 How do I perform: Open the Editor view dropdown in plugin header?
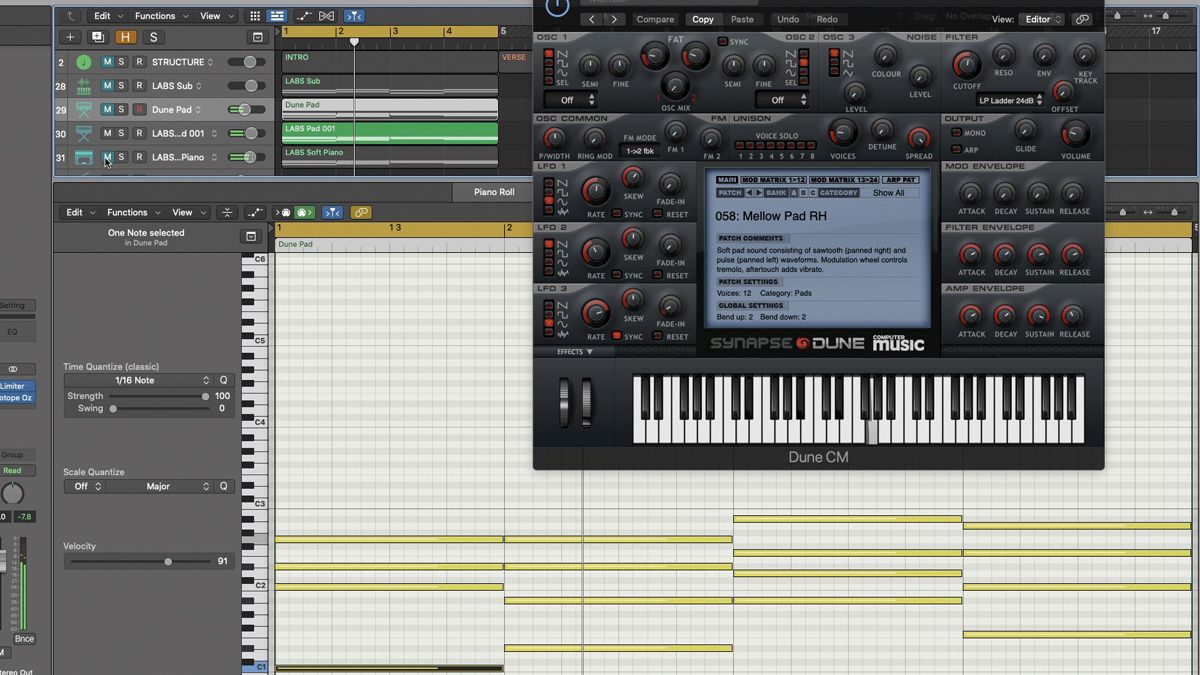[x=1041, y=18]
